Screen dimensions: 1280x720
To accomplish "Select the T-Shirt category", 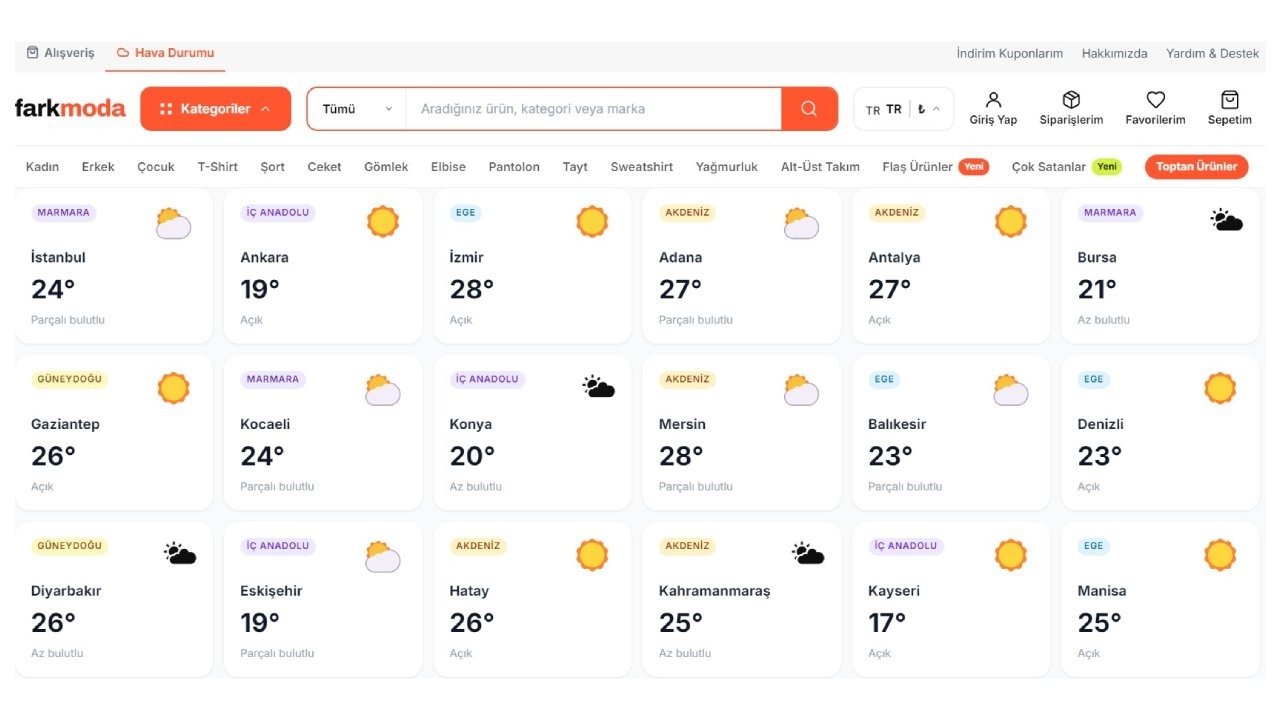I will (x=217, y=167).
